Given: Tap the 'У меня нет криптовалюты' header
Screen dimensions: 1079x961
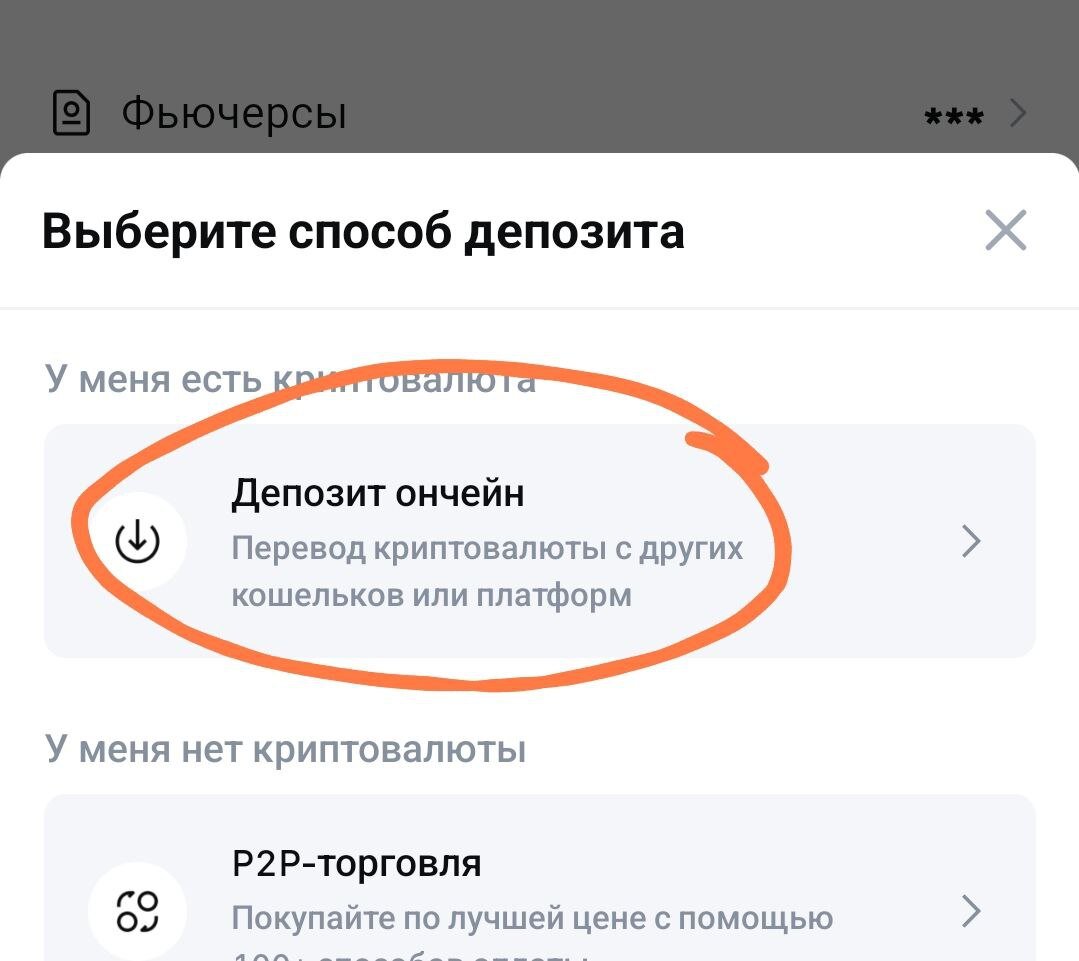Looking at the screenshot, I should pos(286,749).
